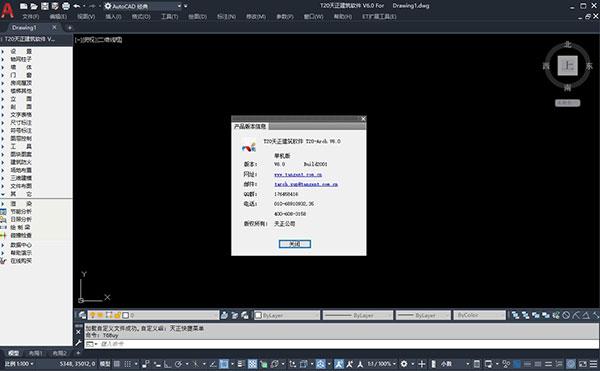Open the 格式(O) menu
The width and height of the screenshot is (600, 371).
(x=141, y=16)
